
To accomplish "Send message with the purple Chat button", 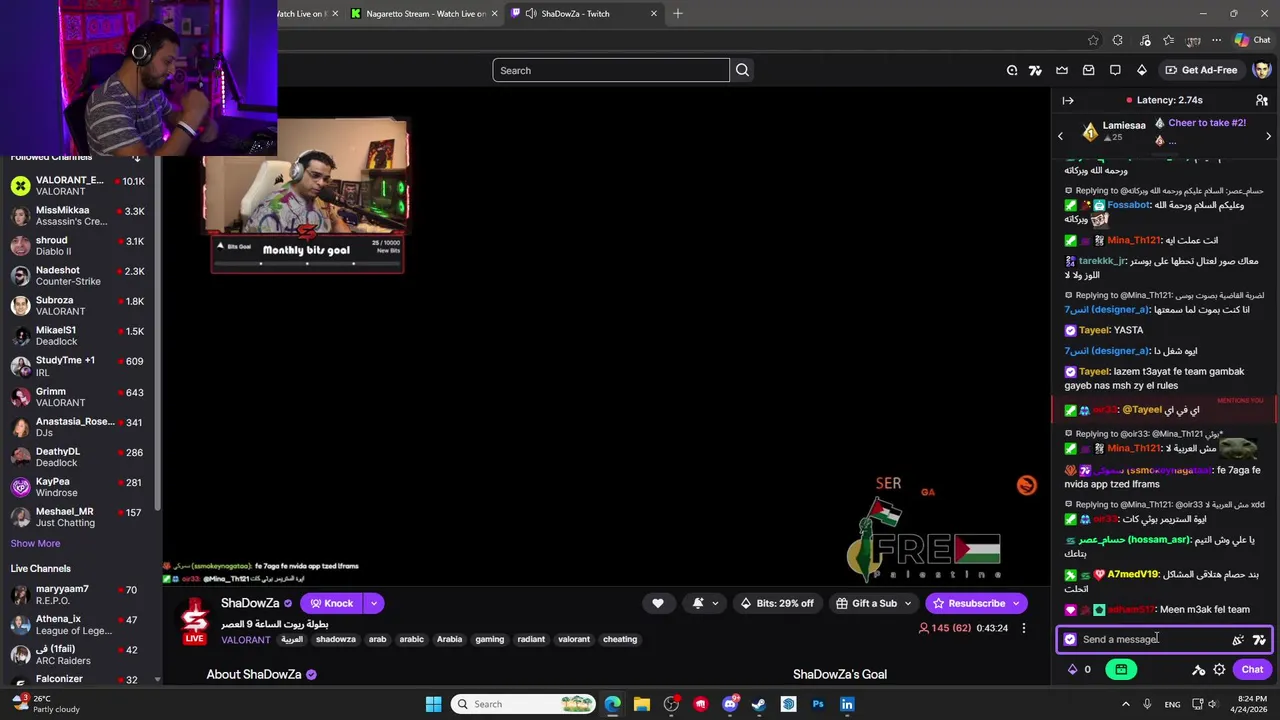I will (x=1252, y=670).
